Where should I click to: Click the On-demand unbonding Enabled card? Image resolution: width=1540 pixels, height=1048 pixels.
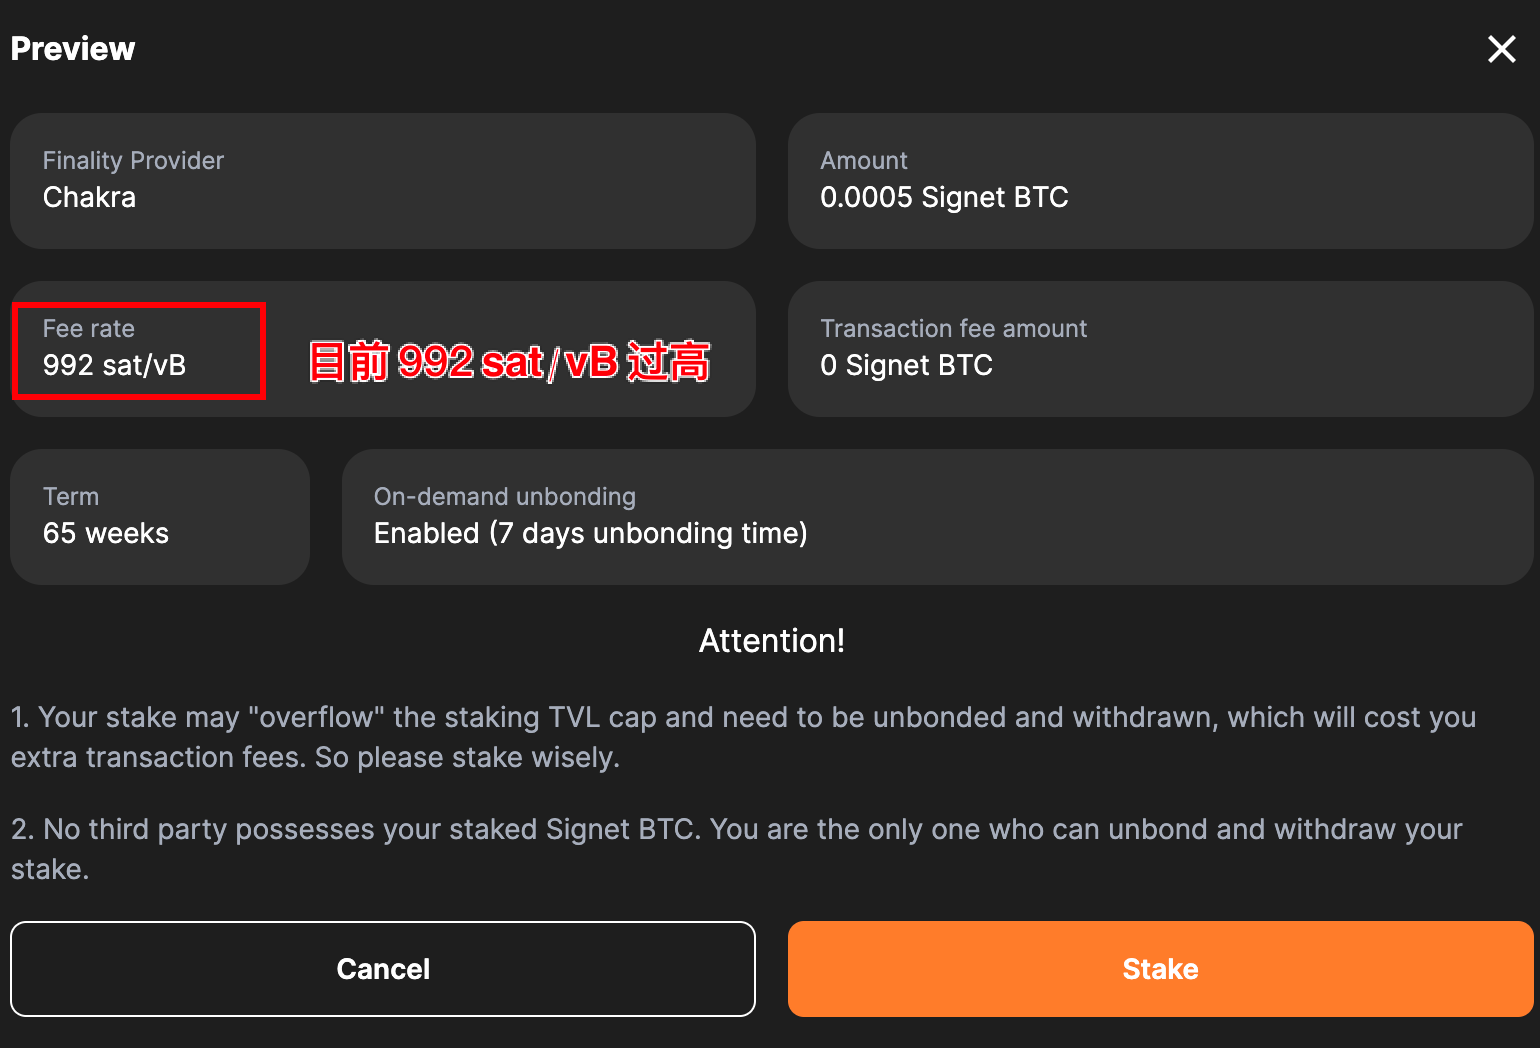point(937,517)
